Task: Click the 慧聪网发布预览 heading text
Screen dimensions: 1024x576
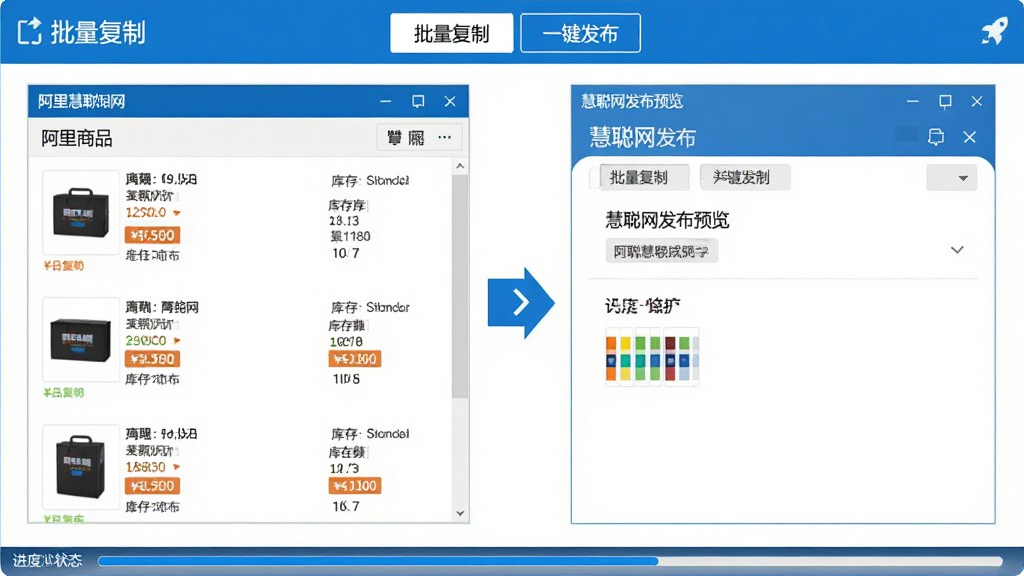Action: (667, 220)
